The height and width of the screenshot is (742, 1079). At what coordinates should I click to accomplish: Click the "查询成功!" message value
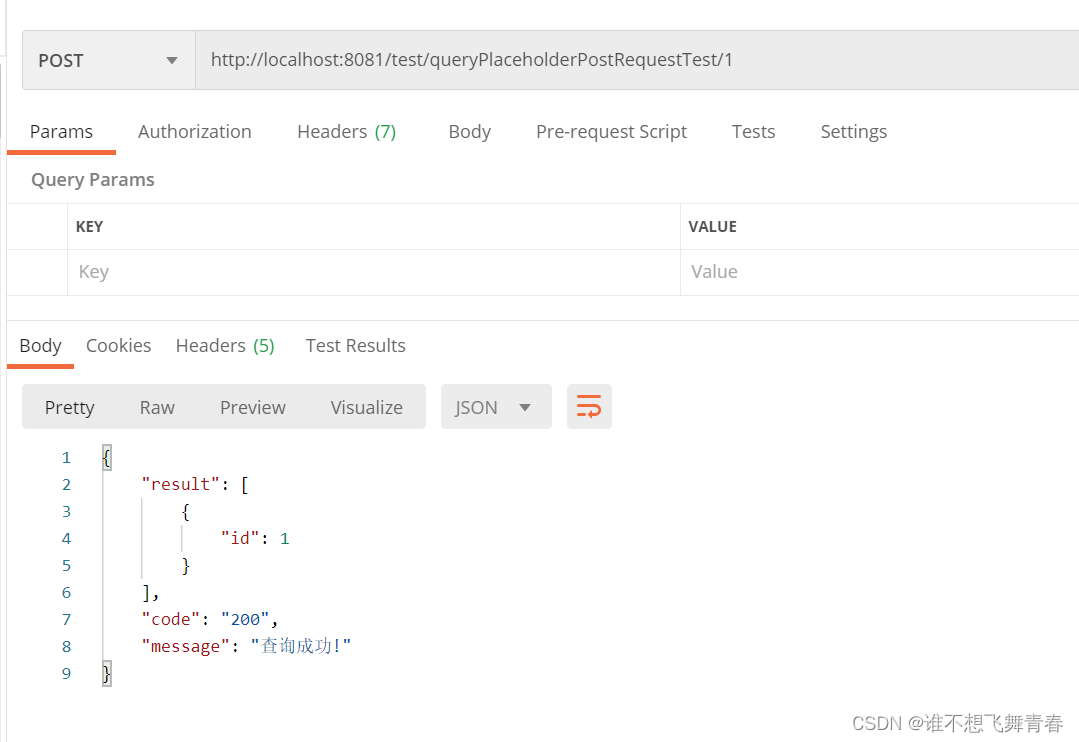click(301, 646)
